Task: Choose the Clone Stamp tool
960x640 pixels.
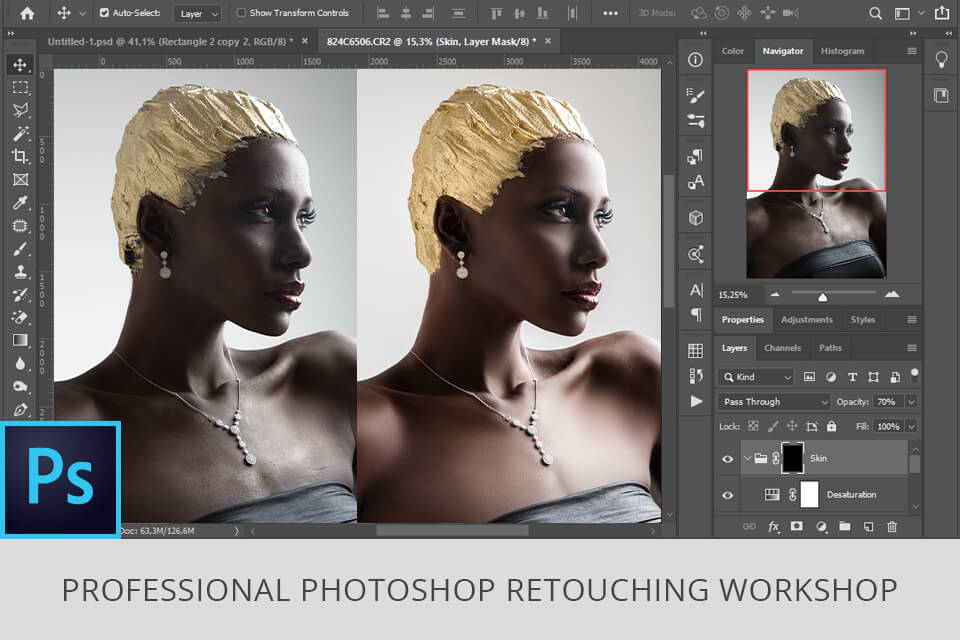Action: (20, 272)
